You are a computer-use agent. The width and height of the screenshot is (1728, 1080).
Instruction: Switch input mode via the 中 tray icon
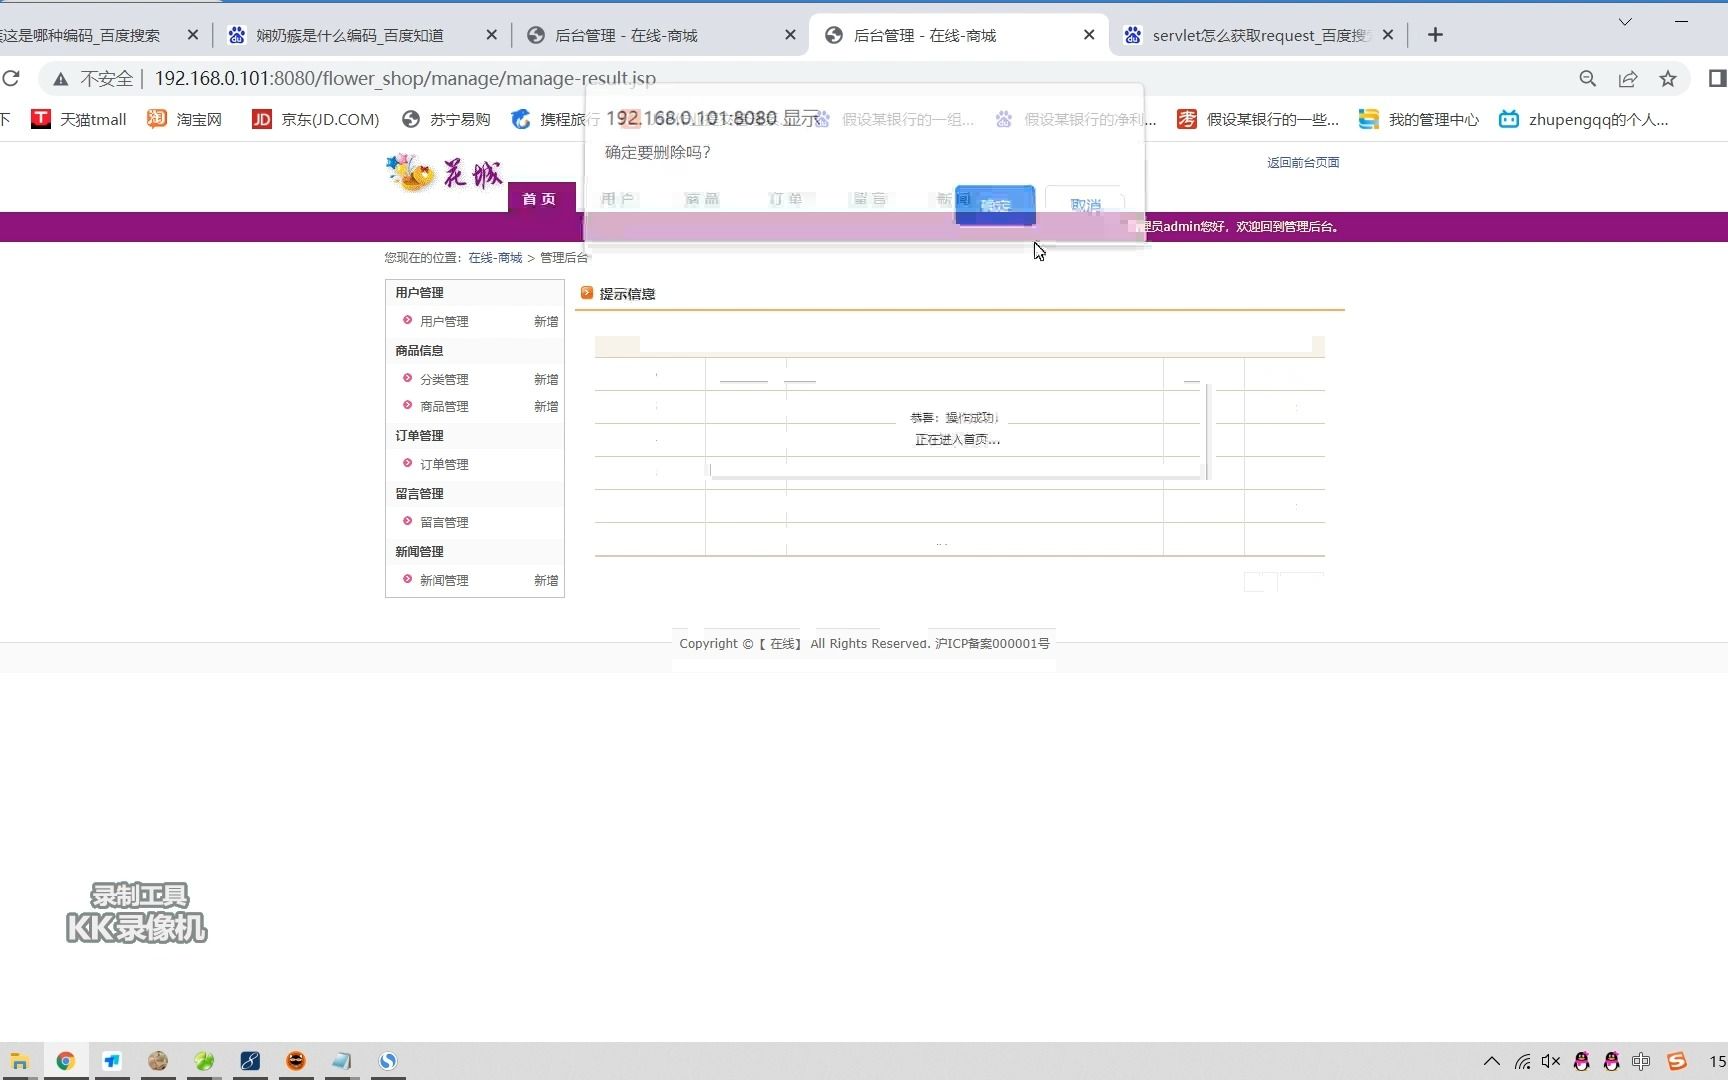1641,1061
